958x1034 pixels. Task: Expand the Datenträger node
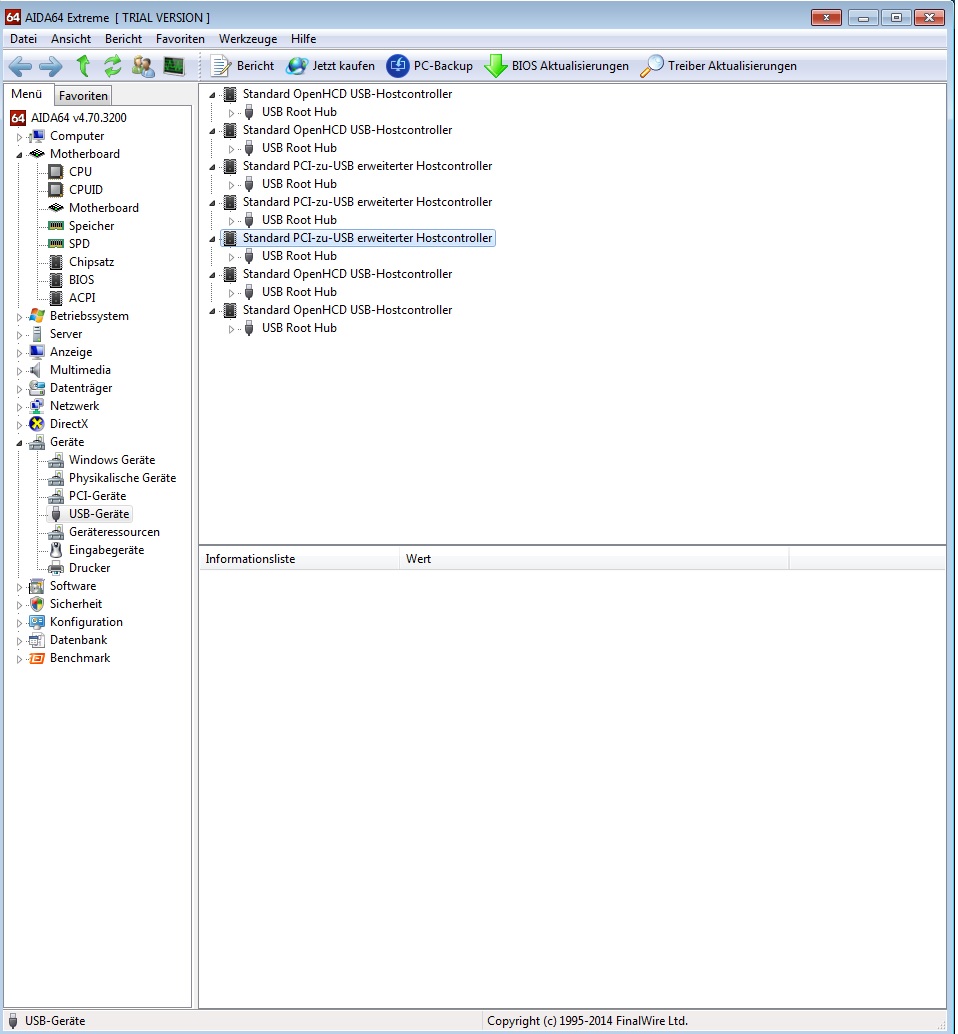pos(19,389)
